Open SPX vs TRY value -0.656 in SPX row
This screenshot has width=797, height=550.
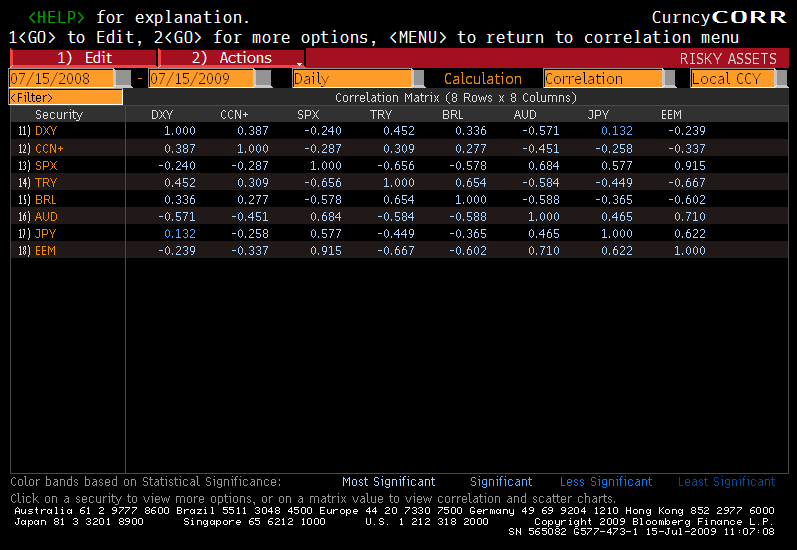point(396,166)
